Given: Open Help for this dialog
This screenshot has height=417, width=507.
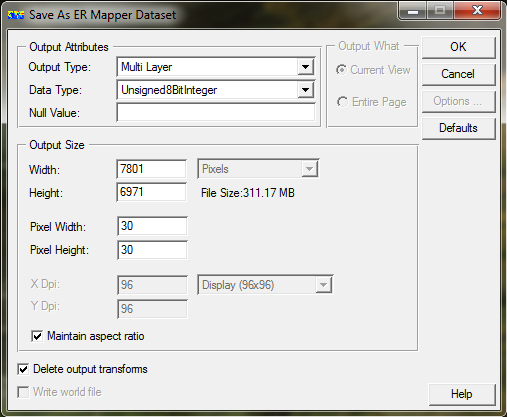Looking at the screenshot, I should click(x=462, y=394).
